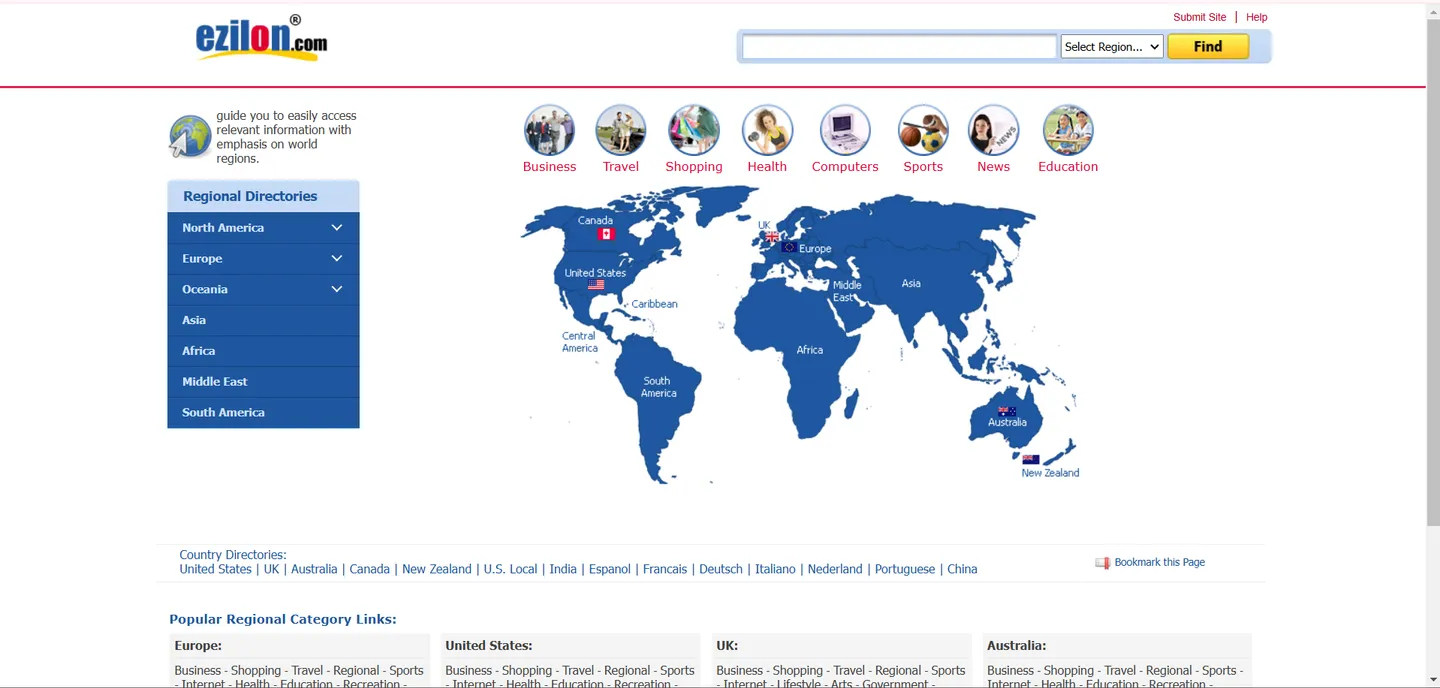
Task: Click the Business text link under icon
Action: [x=549, y=167]
